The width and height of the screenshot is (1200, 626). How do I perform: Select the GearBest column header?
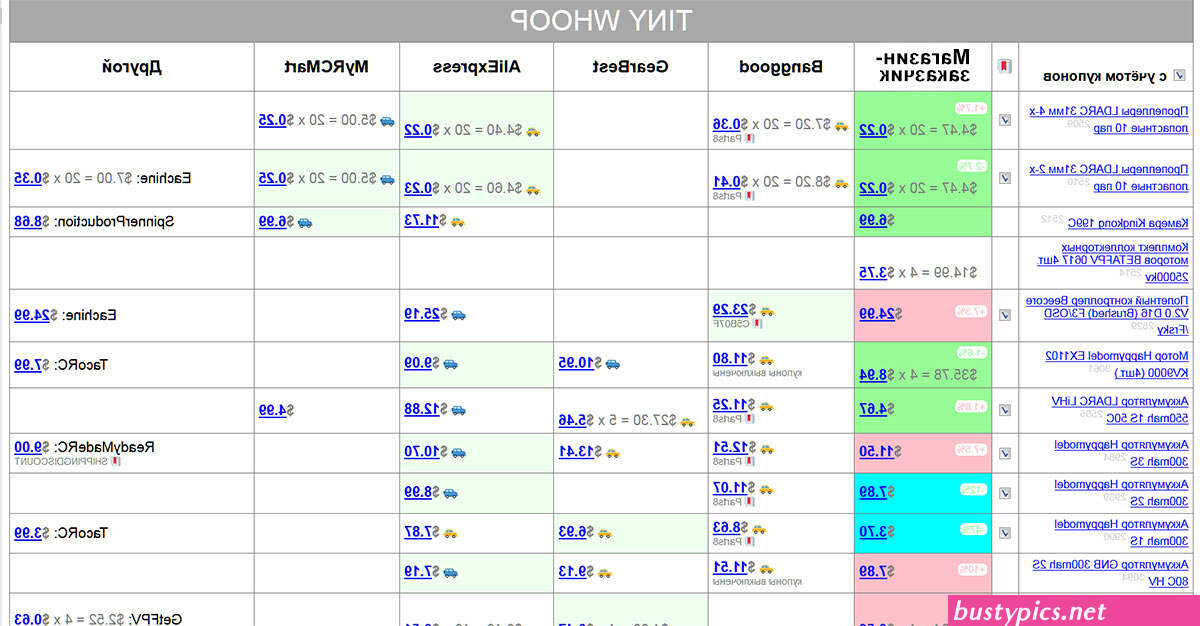pyautogui.click(x=629, y=67)
